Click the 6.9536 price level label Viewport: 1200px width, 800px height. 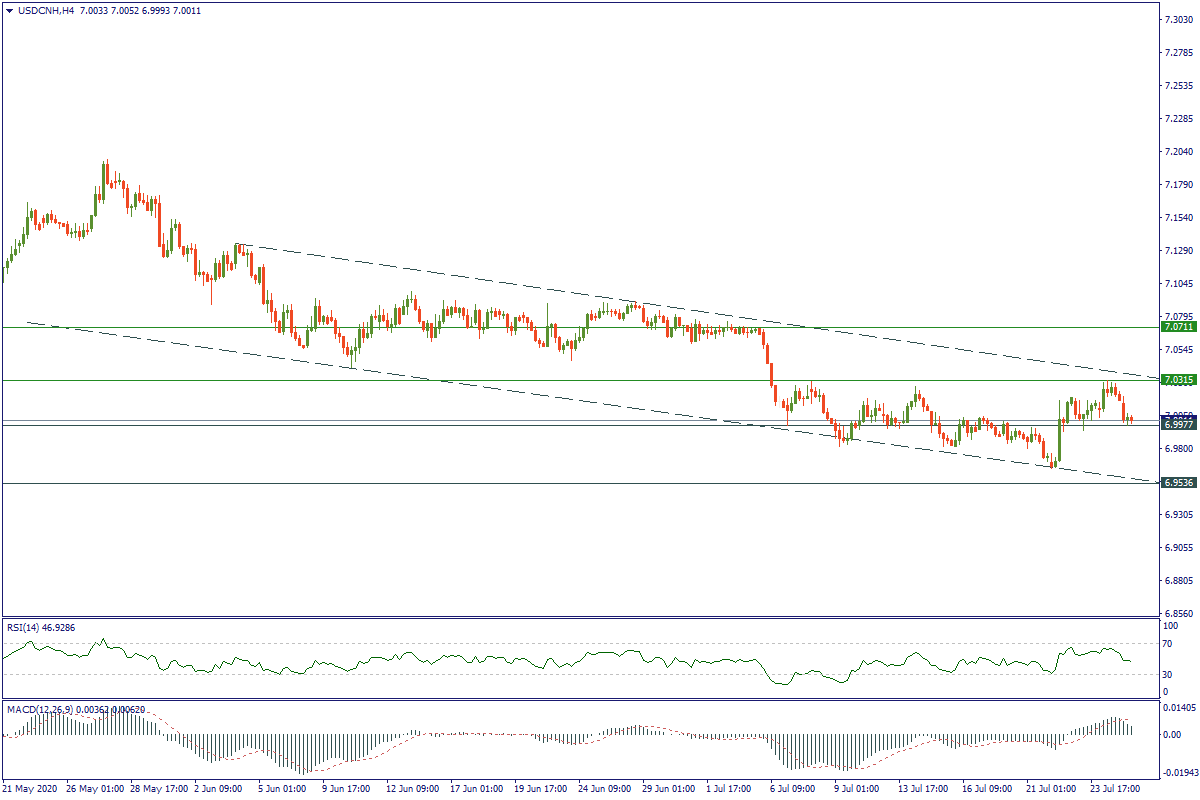point(1177,483)
